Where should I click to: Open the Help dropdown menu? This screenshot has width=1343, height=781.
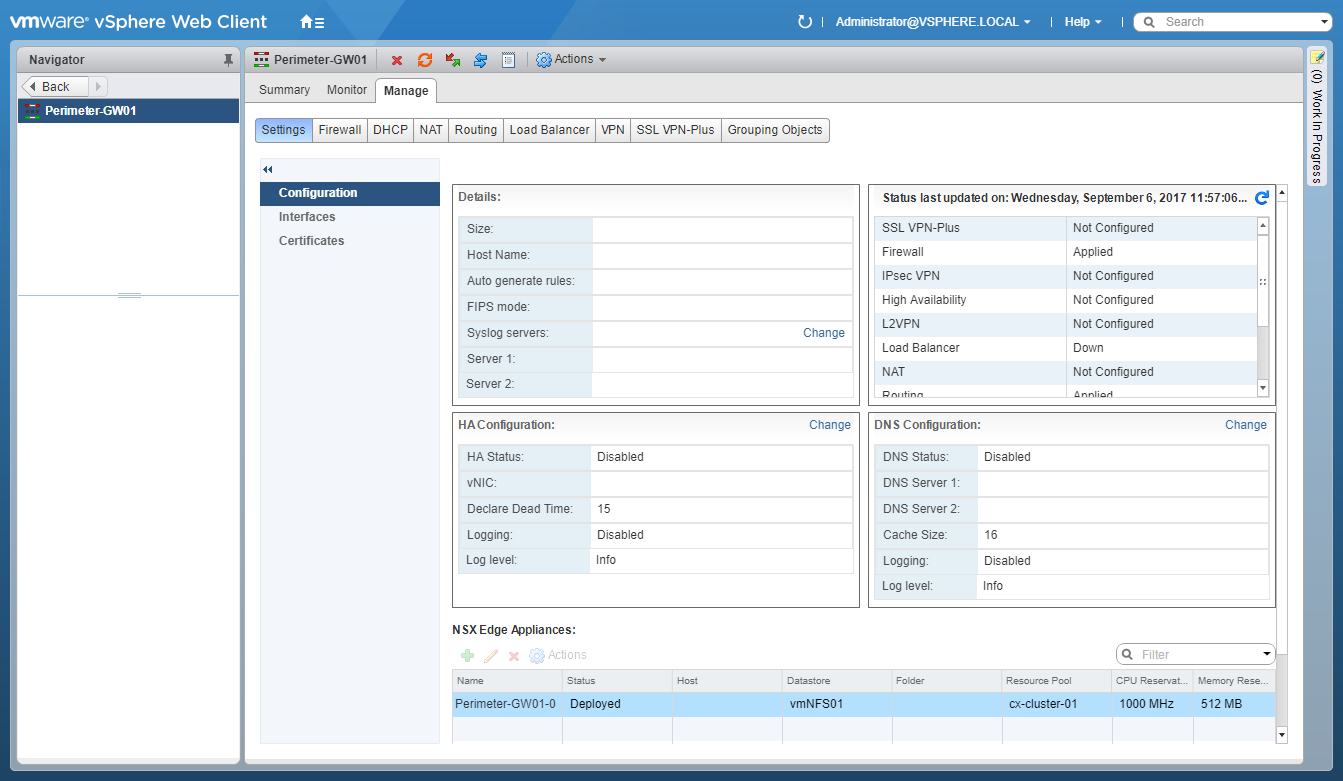1083,22
